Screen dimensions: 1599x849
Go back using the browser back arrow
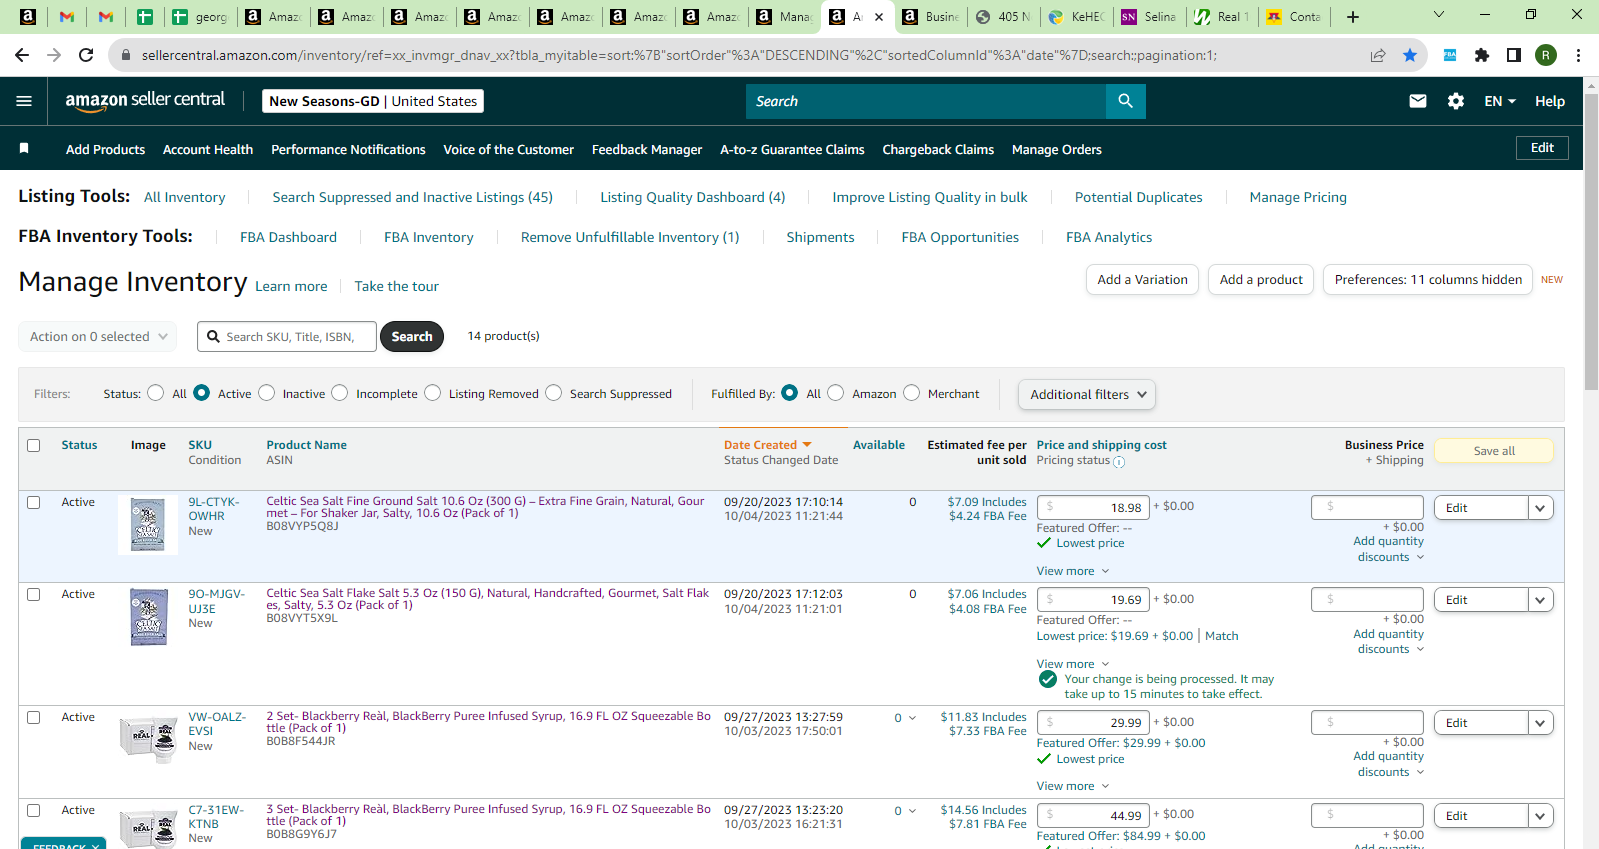pyautogui.click(x=22, y=55)
